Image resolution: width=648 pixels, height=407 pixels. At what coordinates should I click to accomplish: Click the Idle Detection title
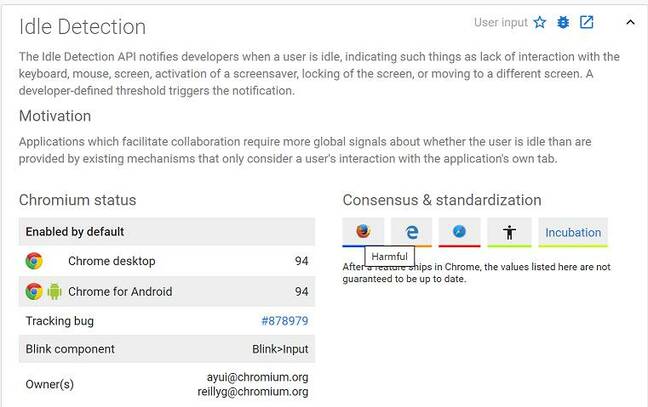[82, 27]
